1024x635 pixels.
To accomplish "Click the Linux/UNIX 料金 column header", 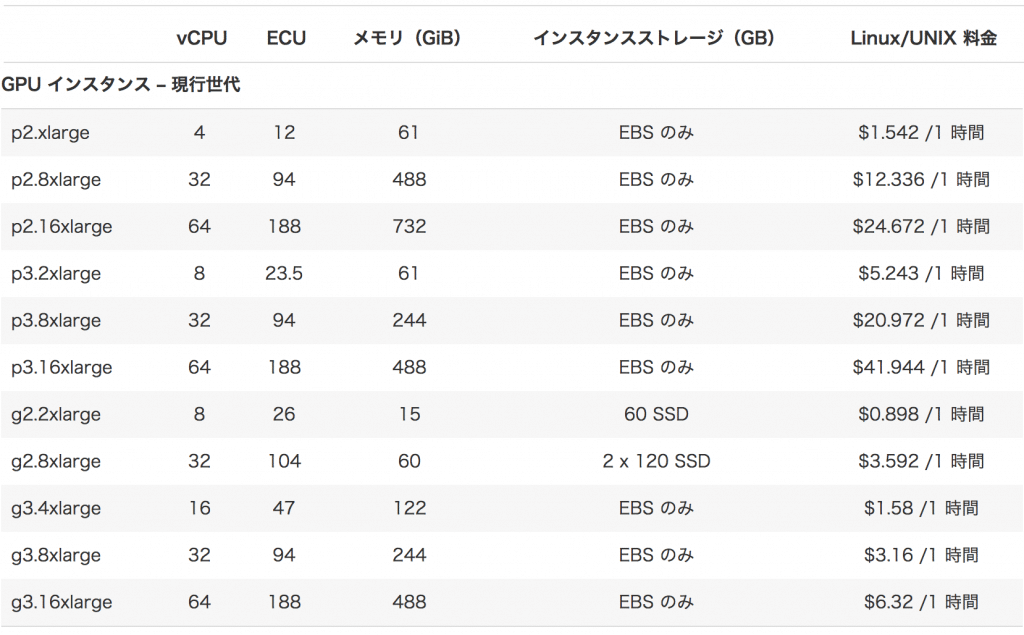I will [923, 38].
